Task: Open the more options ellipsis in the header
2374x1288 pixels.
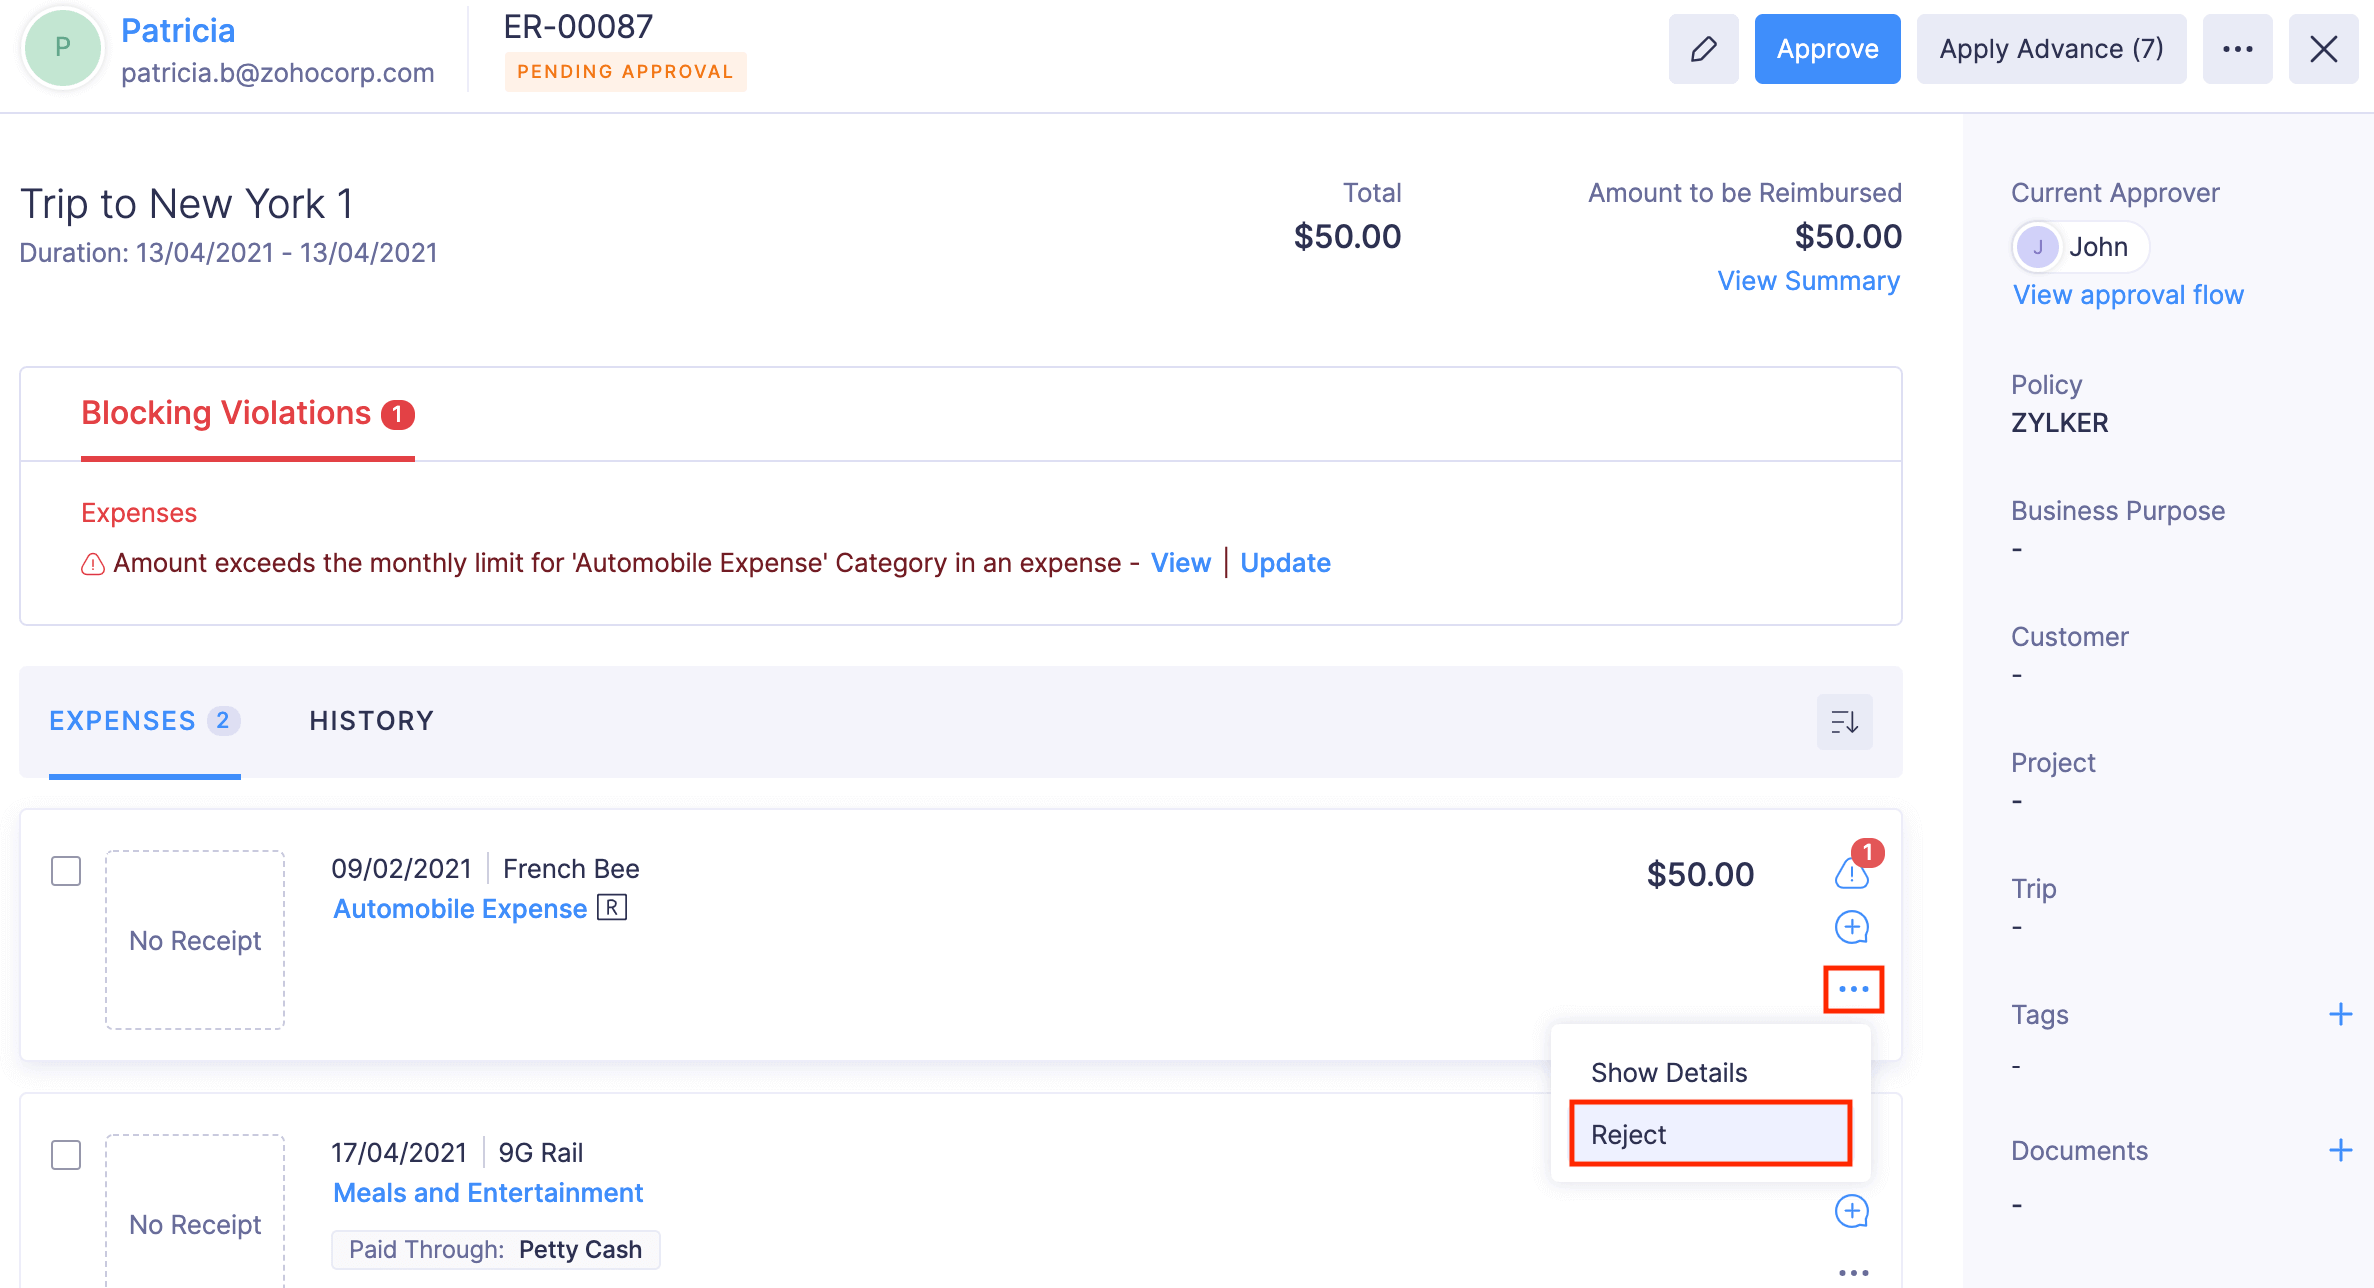Action: [x=2238, y=48]
